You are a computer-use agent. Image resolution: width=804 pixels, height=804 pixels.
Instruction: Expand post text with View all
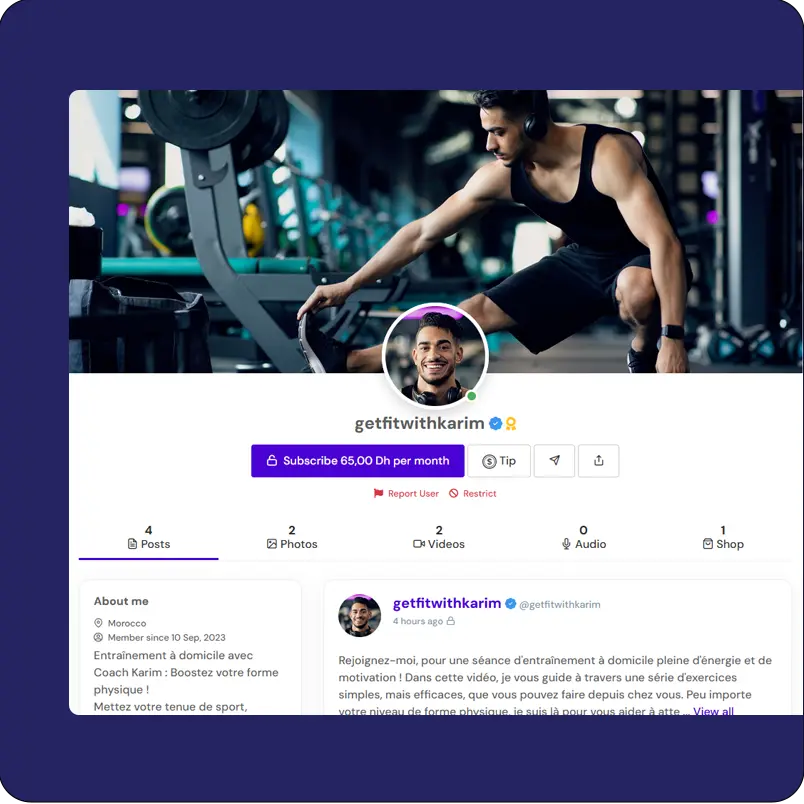pyautogui.click(x=713, y=711)
